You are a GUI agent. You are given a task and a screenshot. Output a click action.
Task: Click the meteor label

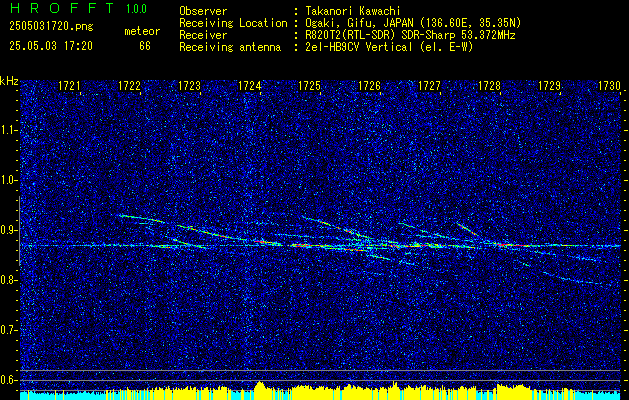(x=142, y=31)
